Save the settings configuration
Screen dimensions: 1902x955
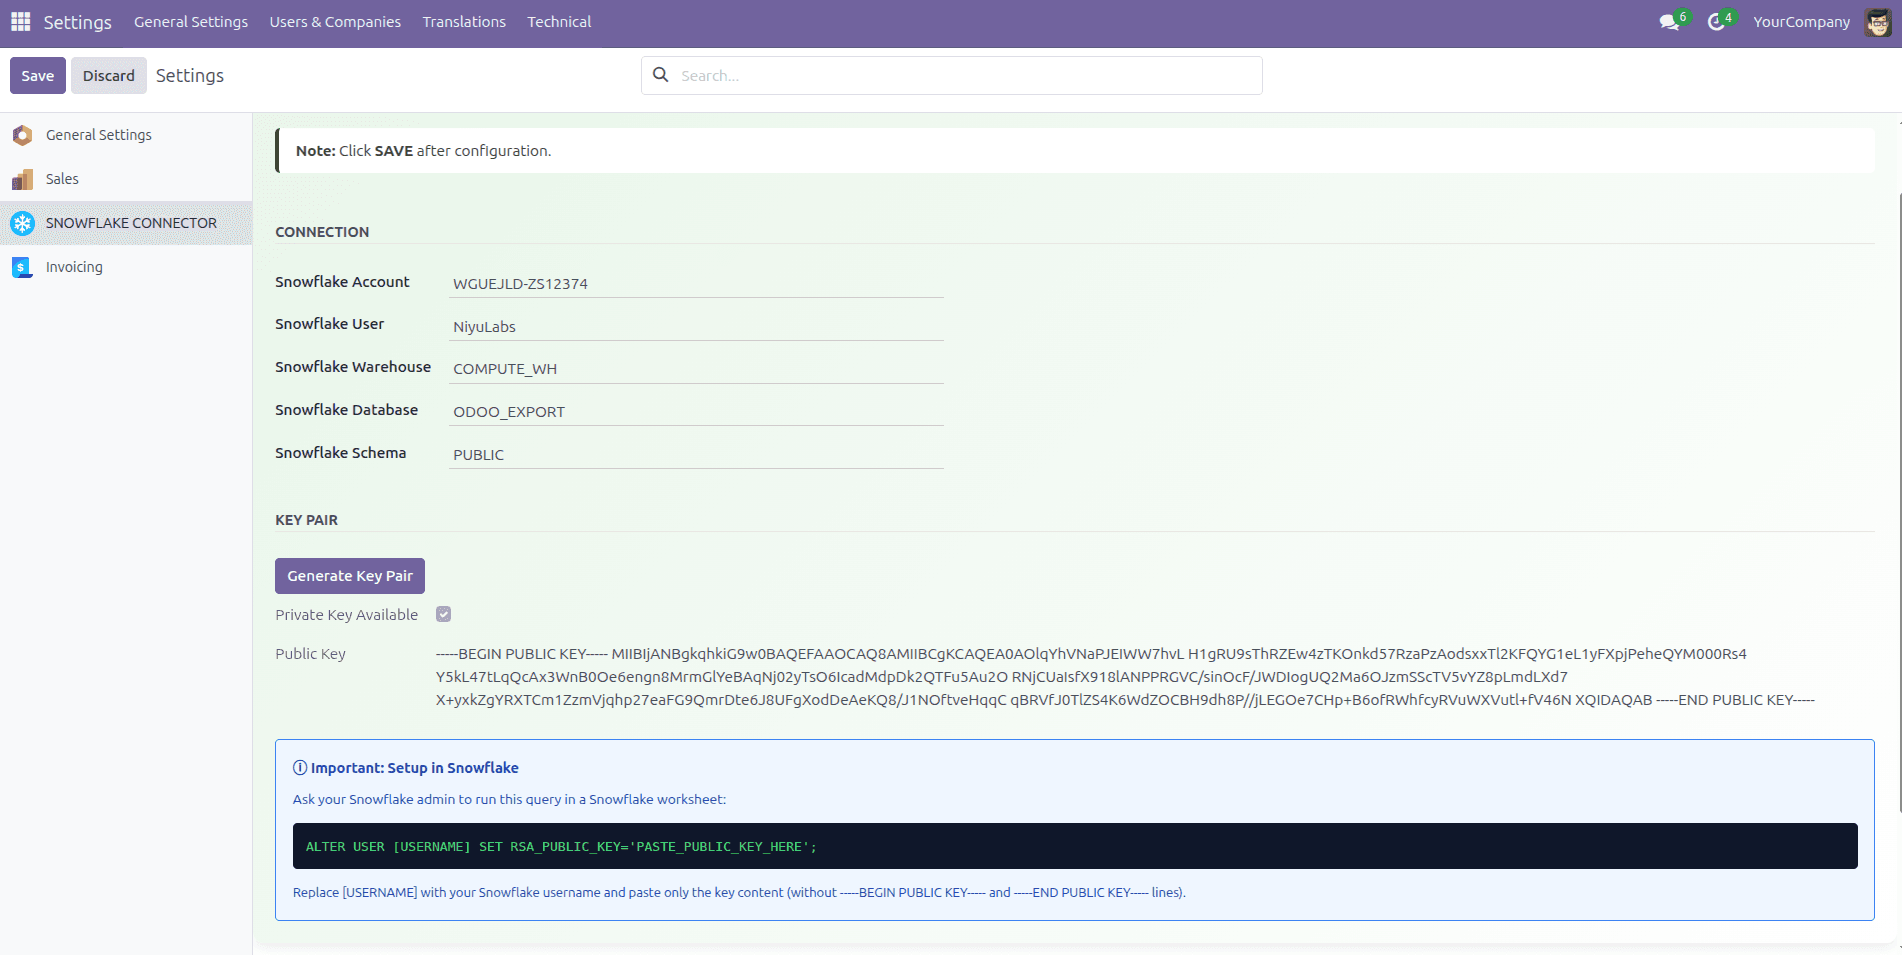[x=38, y=76]
